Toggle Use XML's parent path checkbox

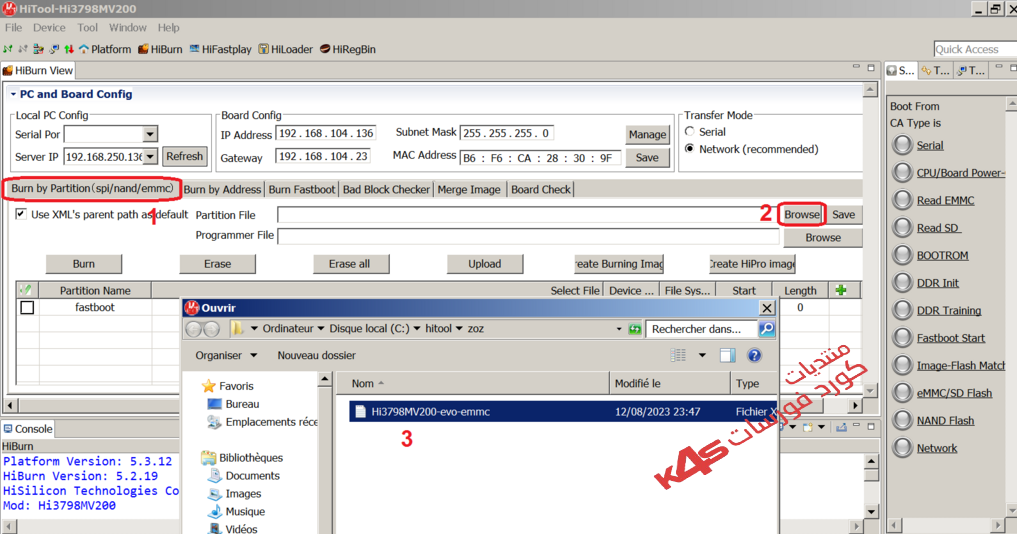(21, 214)
